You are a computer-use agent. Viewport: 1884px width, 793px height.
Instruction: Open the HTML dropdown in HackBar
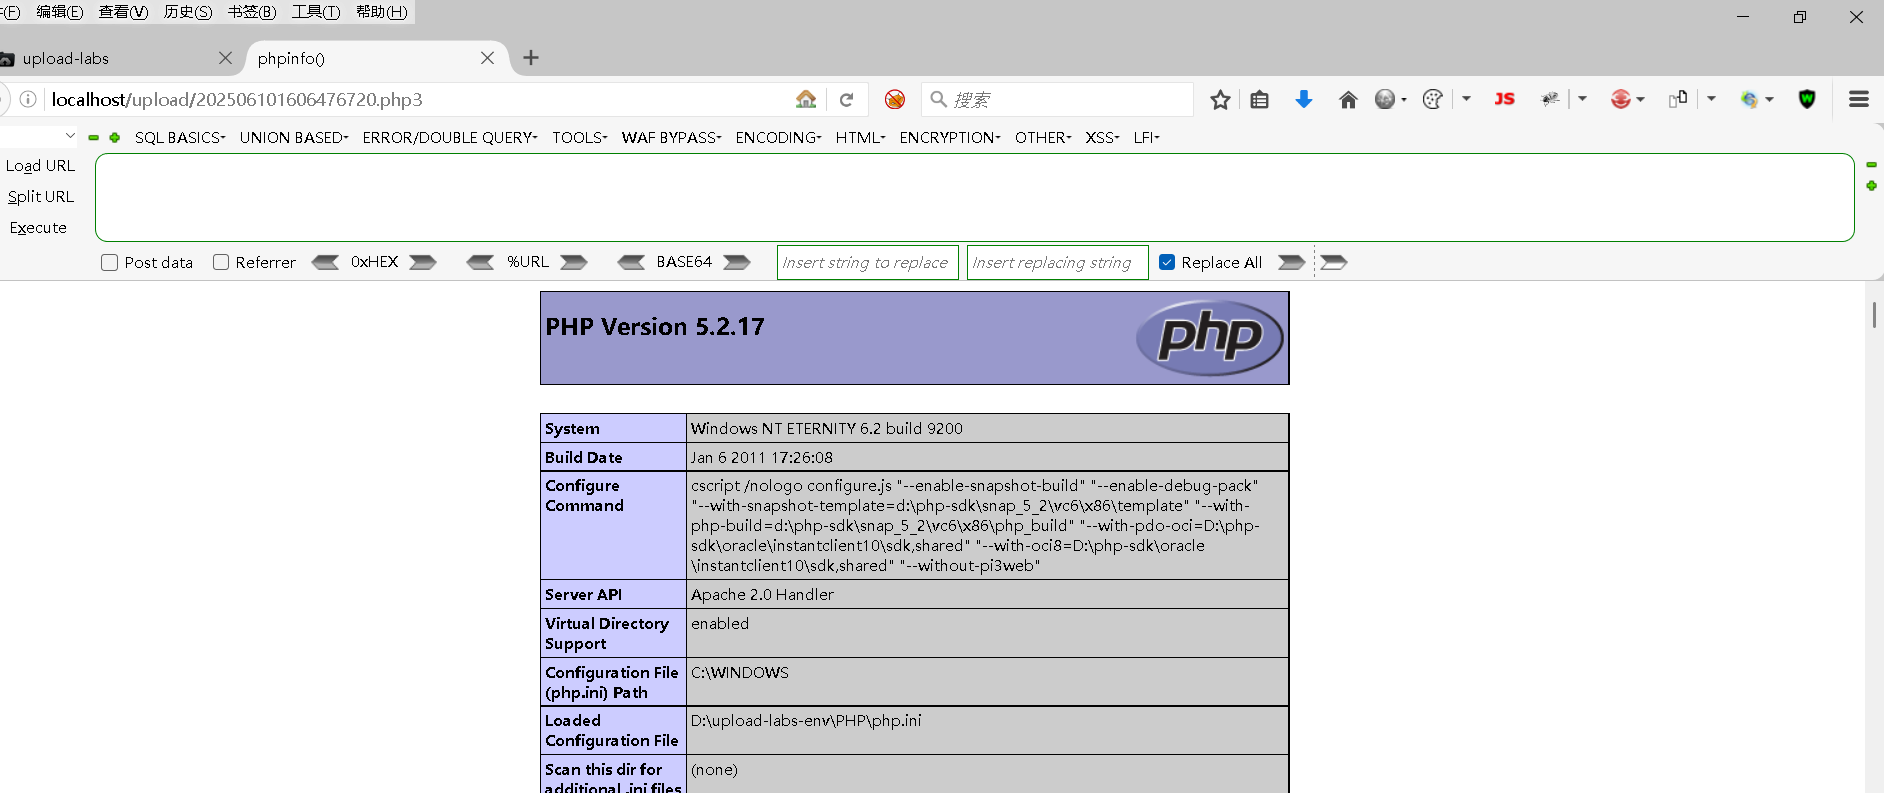pos(861,138)
